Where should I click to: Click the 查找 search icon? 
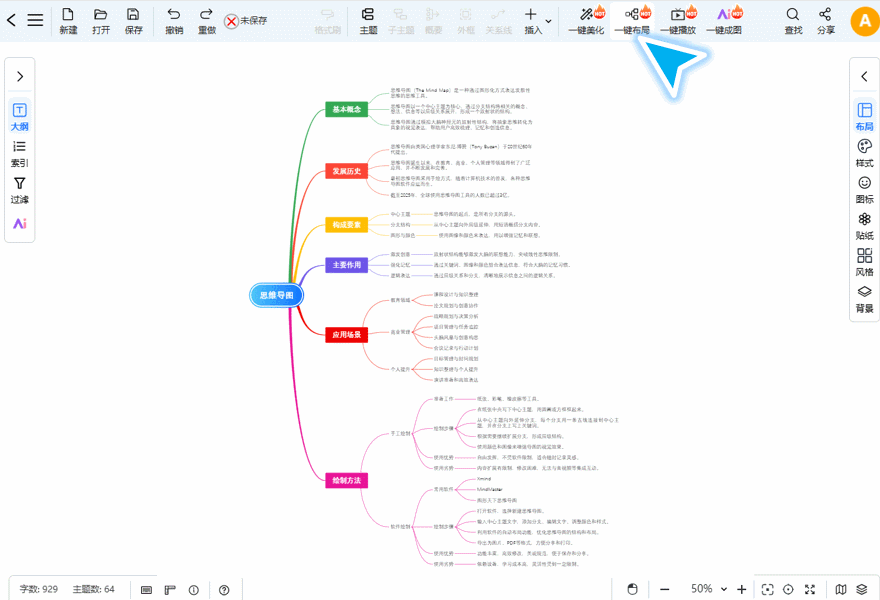pyautogui.click(x=793, y=21)
